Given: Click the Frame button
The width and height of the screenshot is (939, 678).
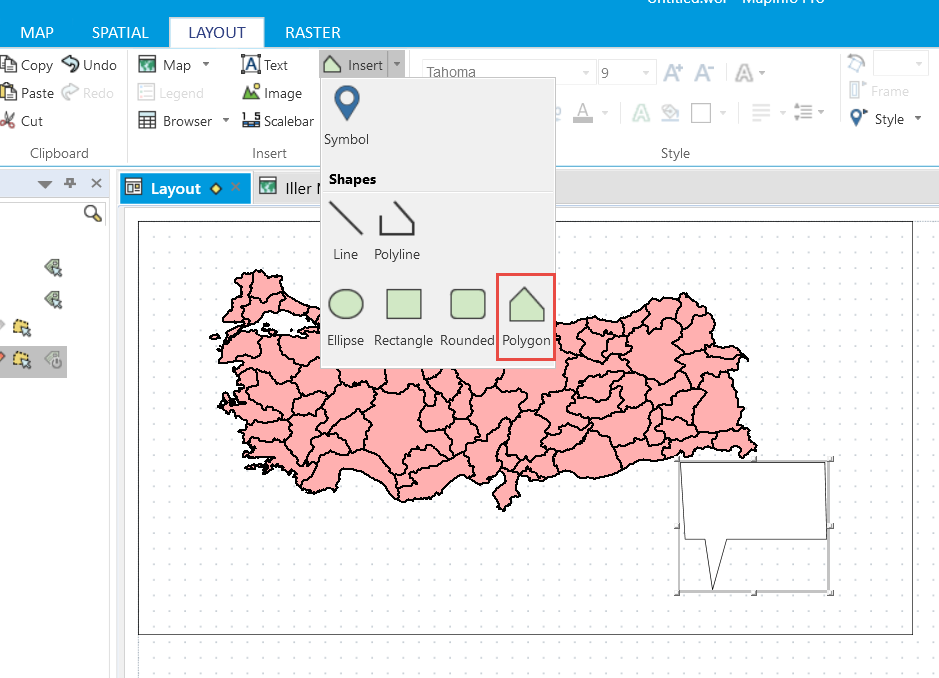Looking at the screenshot, I should 879,91.
